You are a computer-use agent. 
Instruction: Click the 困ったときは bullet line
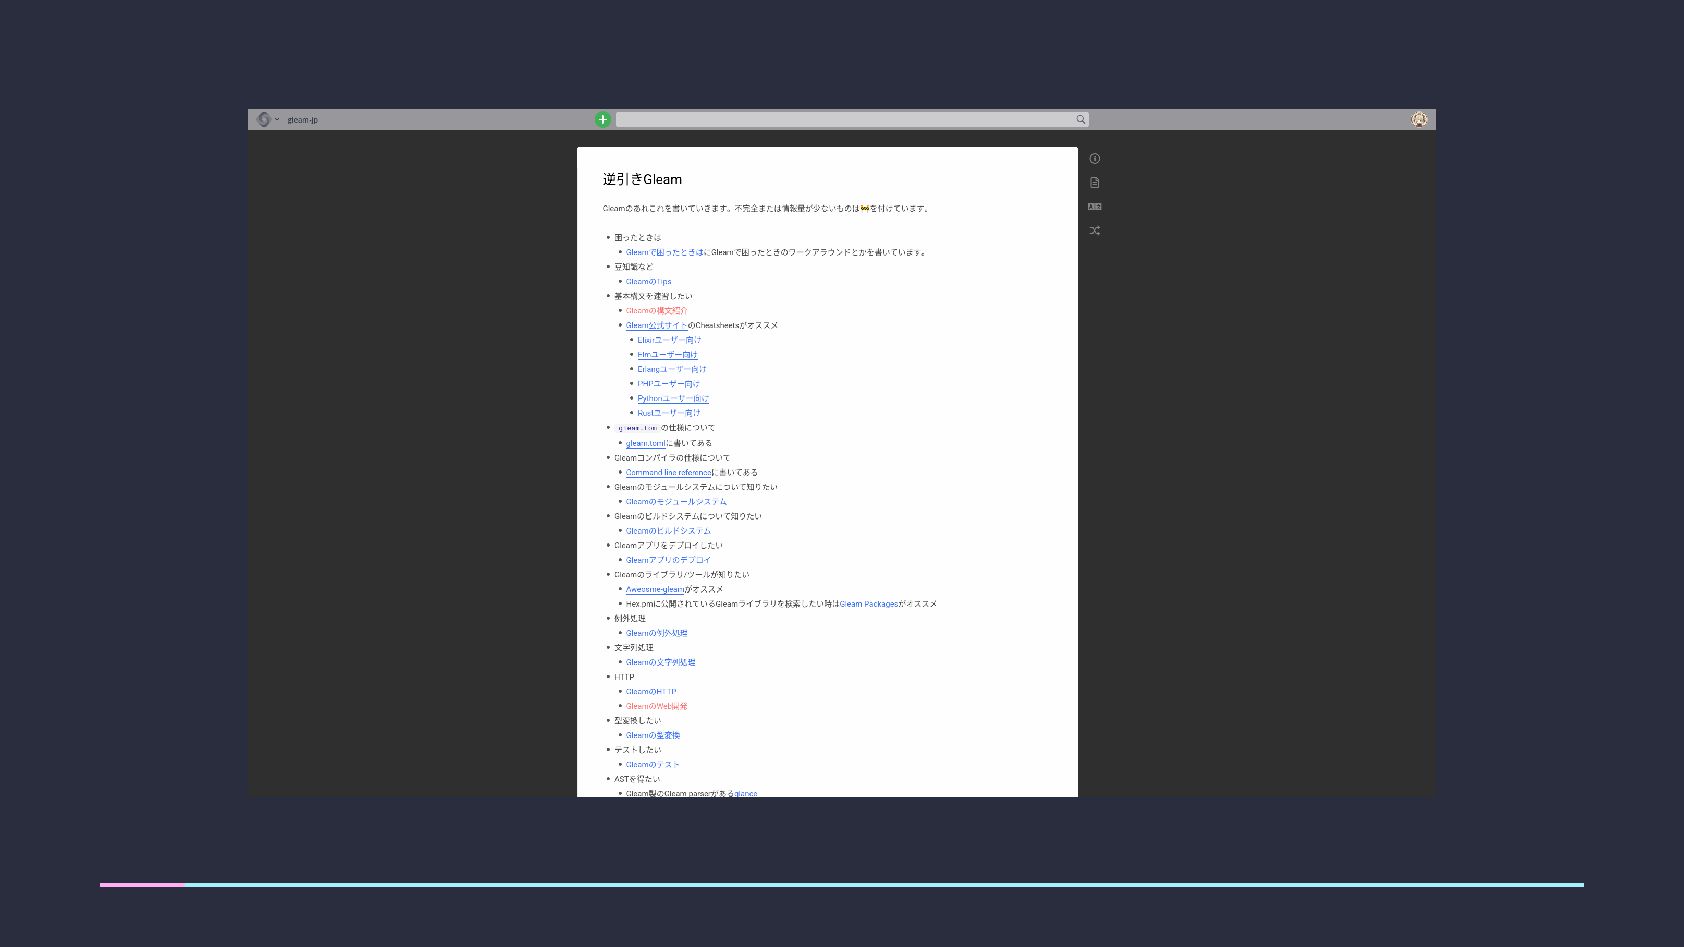tap(637, 238)
